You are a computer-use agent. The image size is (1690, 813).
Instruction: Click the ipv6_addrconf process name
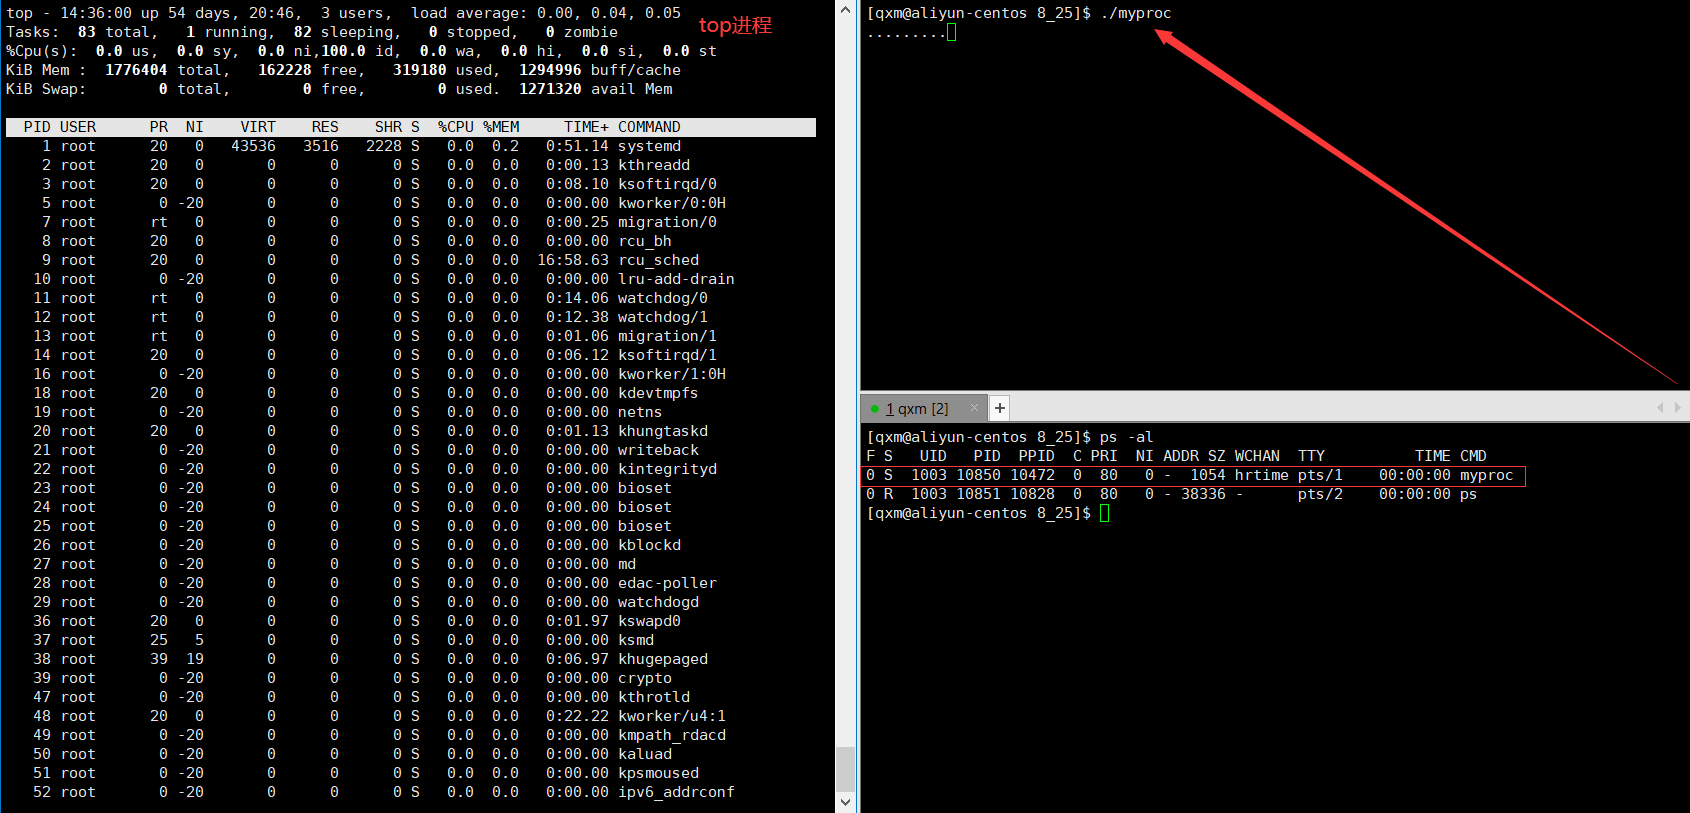click(x=676, y=792)
